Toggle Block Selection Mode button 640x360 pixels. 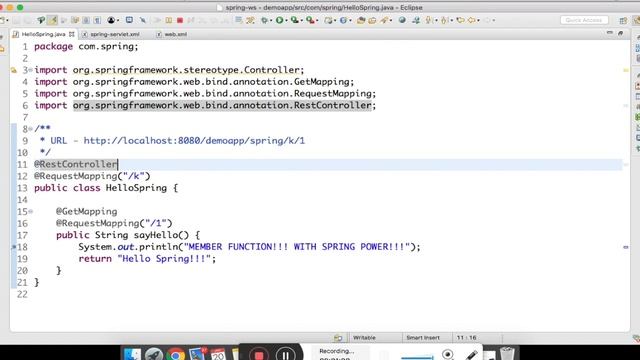[x=86, y=20]
